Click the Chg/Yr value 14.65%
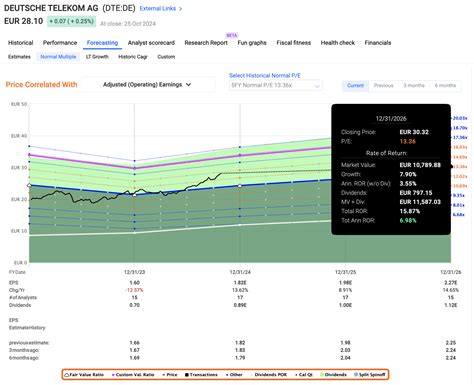The image size is (474, 385). pyautogui.click(x=451, y=290)
